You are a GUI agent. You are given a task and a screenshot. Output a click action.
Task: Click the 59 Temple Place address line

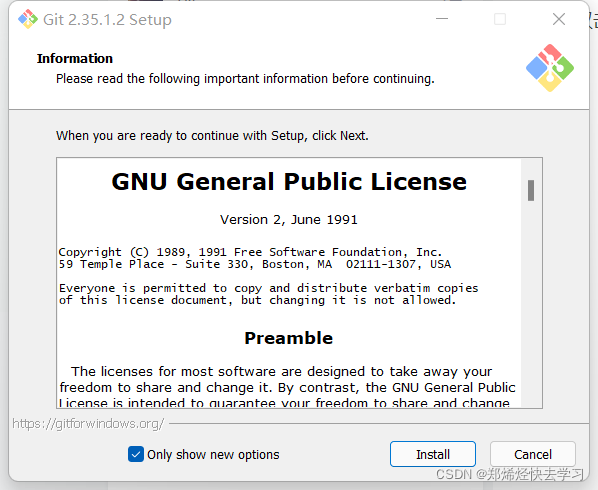pos(255,264)
